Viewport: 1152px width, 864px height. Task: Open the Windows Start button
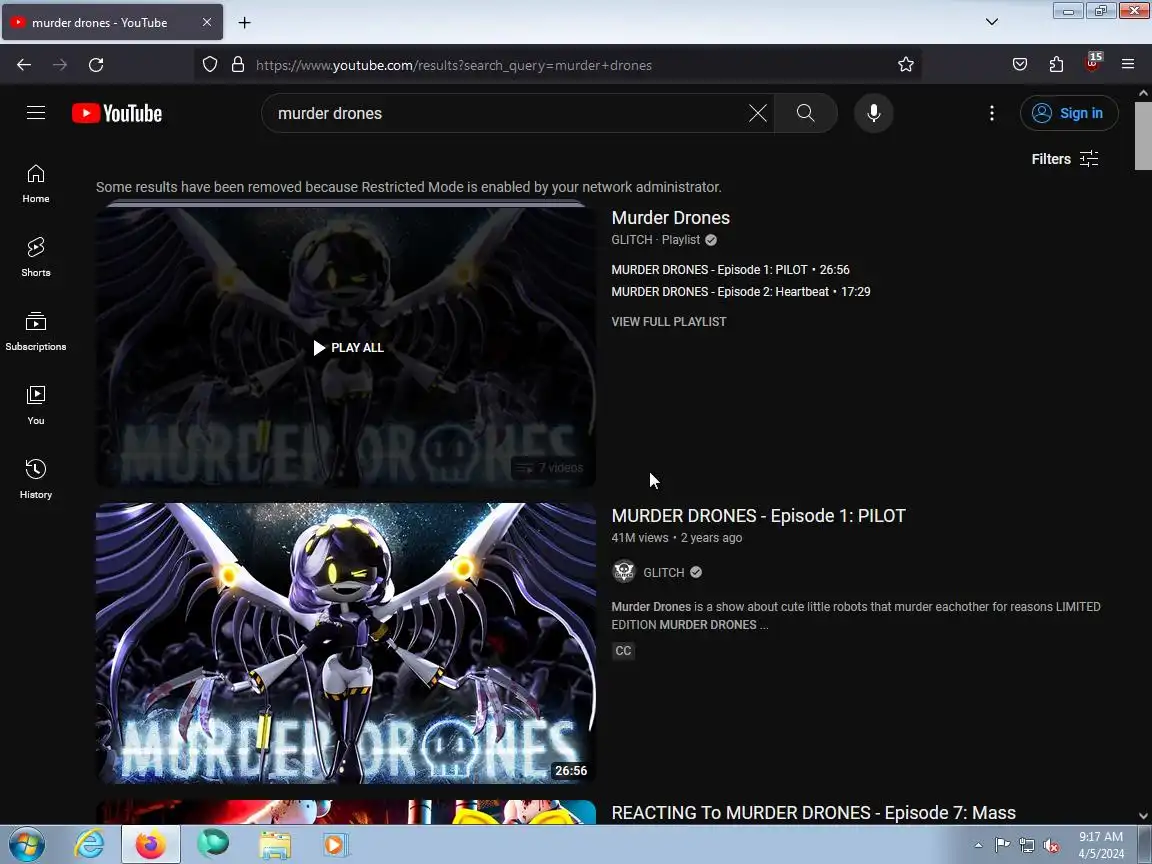(27, 844)
